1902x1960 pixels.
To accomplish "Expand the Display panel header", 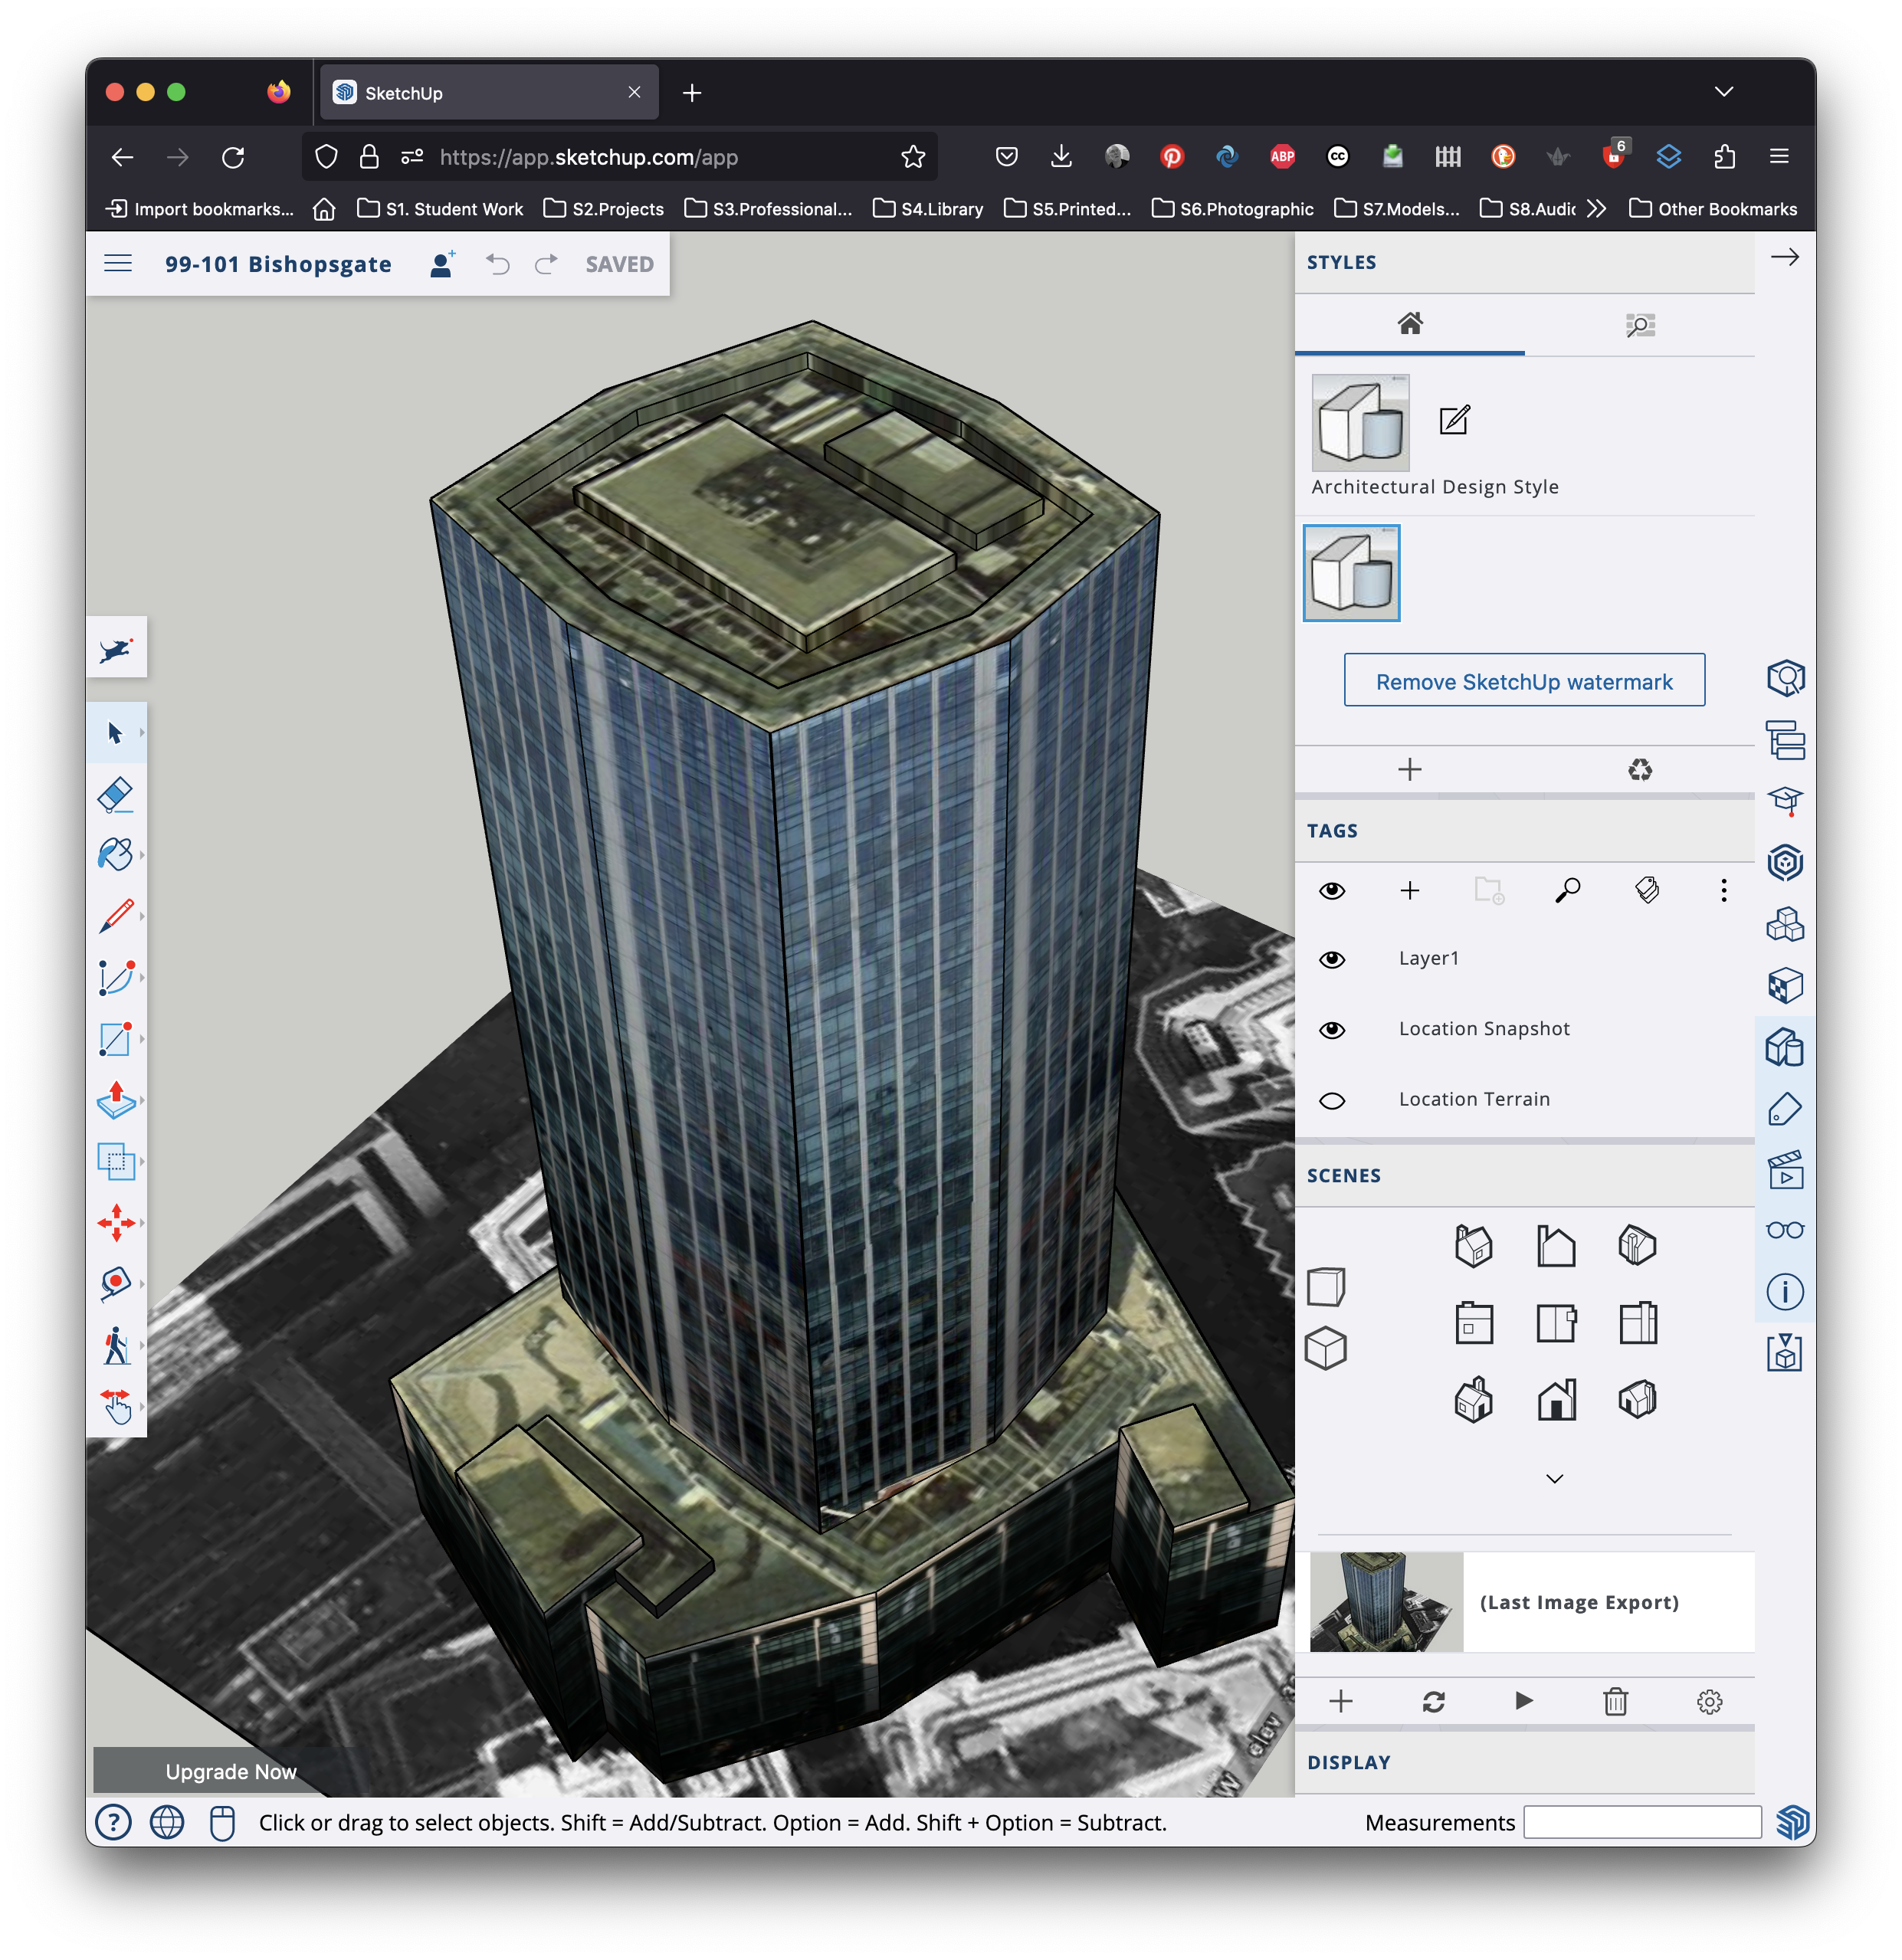I will pos(1524,1762).
